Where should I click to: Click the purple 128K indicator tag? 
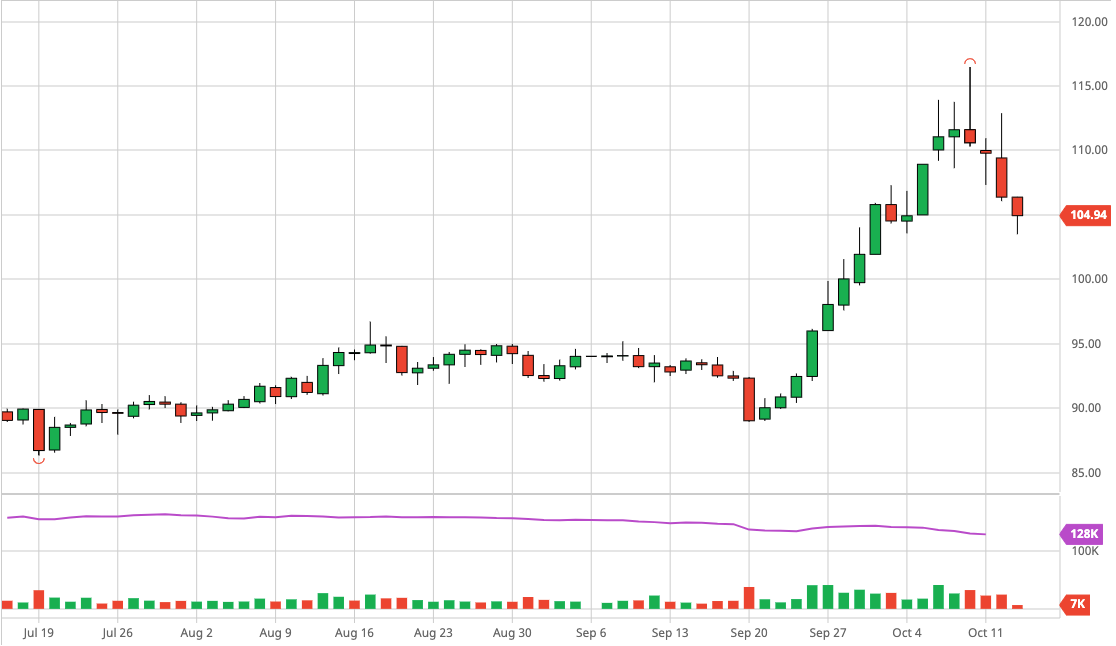(1083, 534)
